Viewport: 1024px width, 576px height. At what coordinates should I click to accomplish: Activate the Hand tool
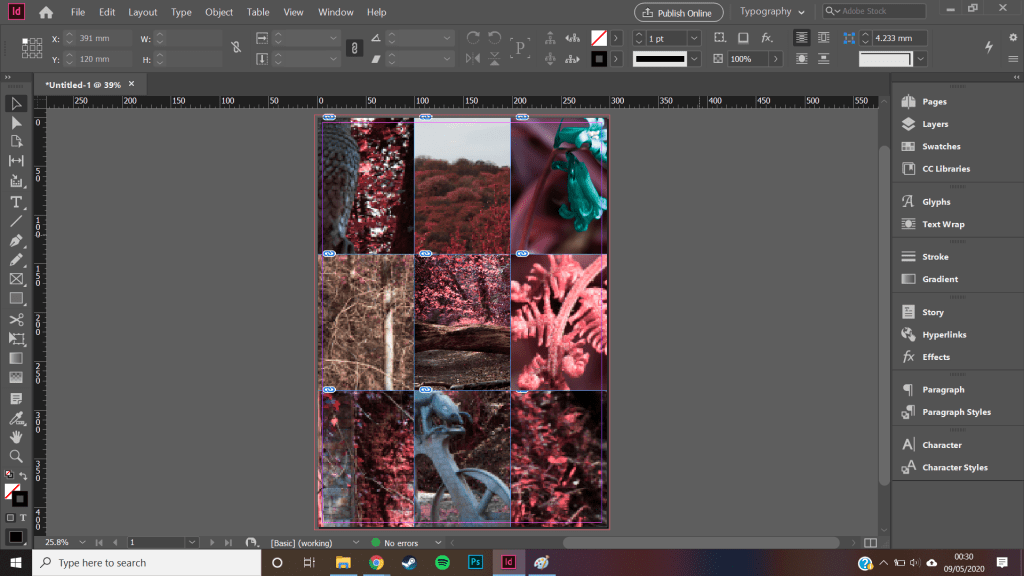[16, 437]
